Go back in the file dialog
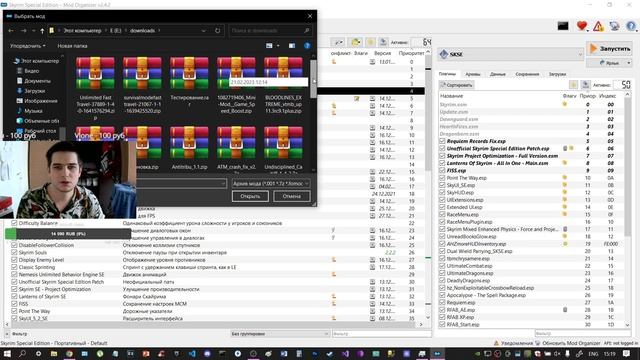This screenshot has height=360, width=640. point(11,31)
